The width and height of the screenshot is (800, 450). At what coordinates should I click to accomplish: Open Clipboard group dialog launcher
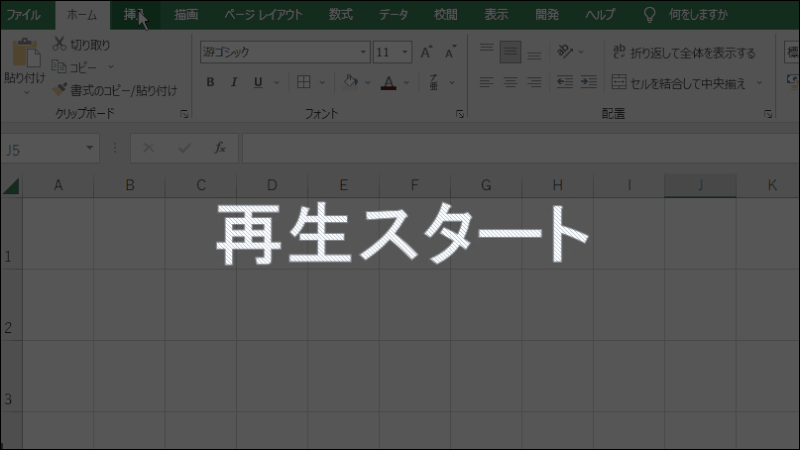(x=184, y=114)
